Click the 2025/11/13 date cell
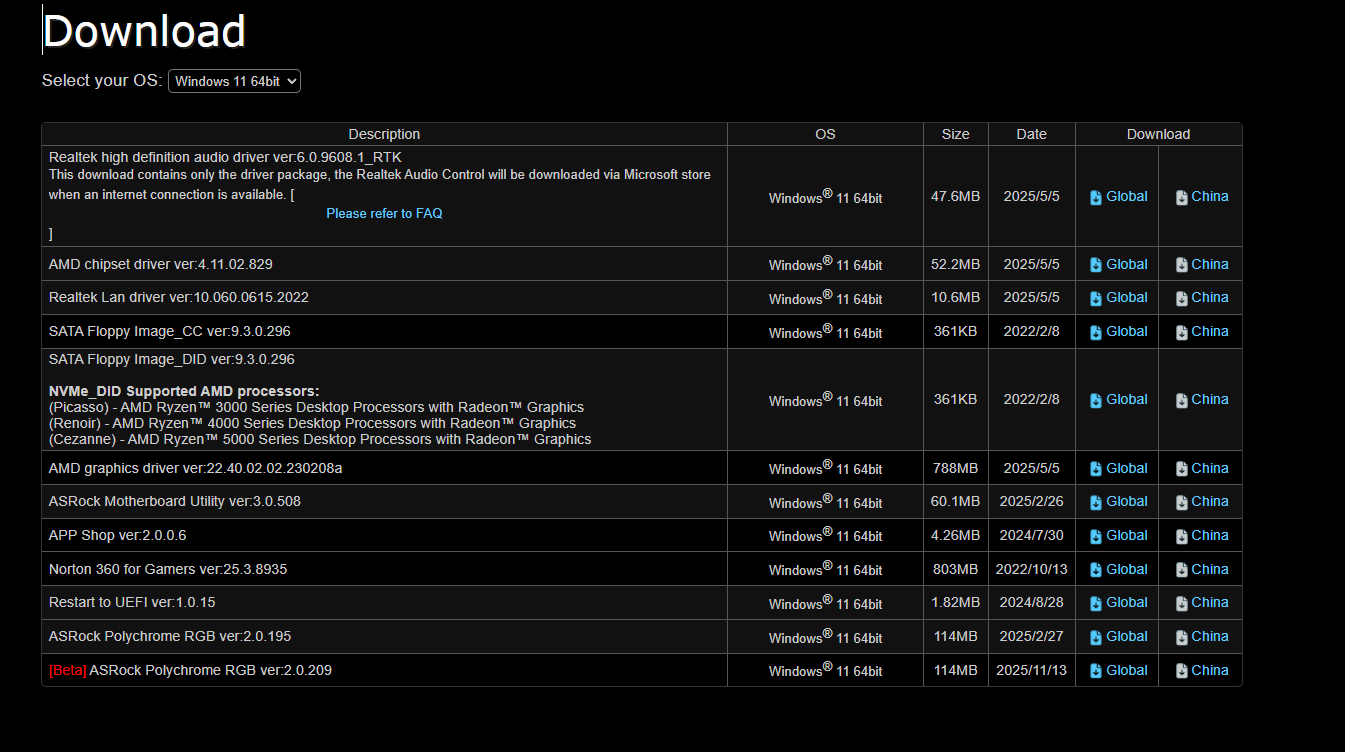The width and height of the screenshot is (1345, 752). [1032, 671]
